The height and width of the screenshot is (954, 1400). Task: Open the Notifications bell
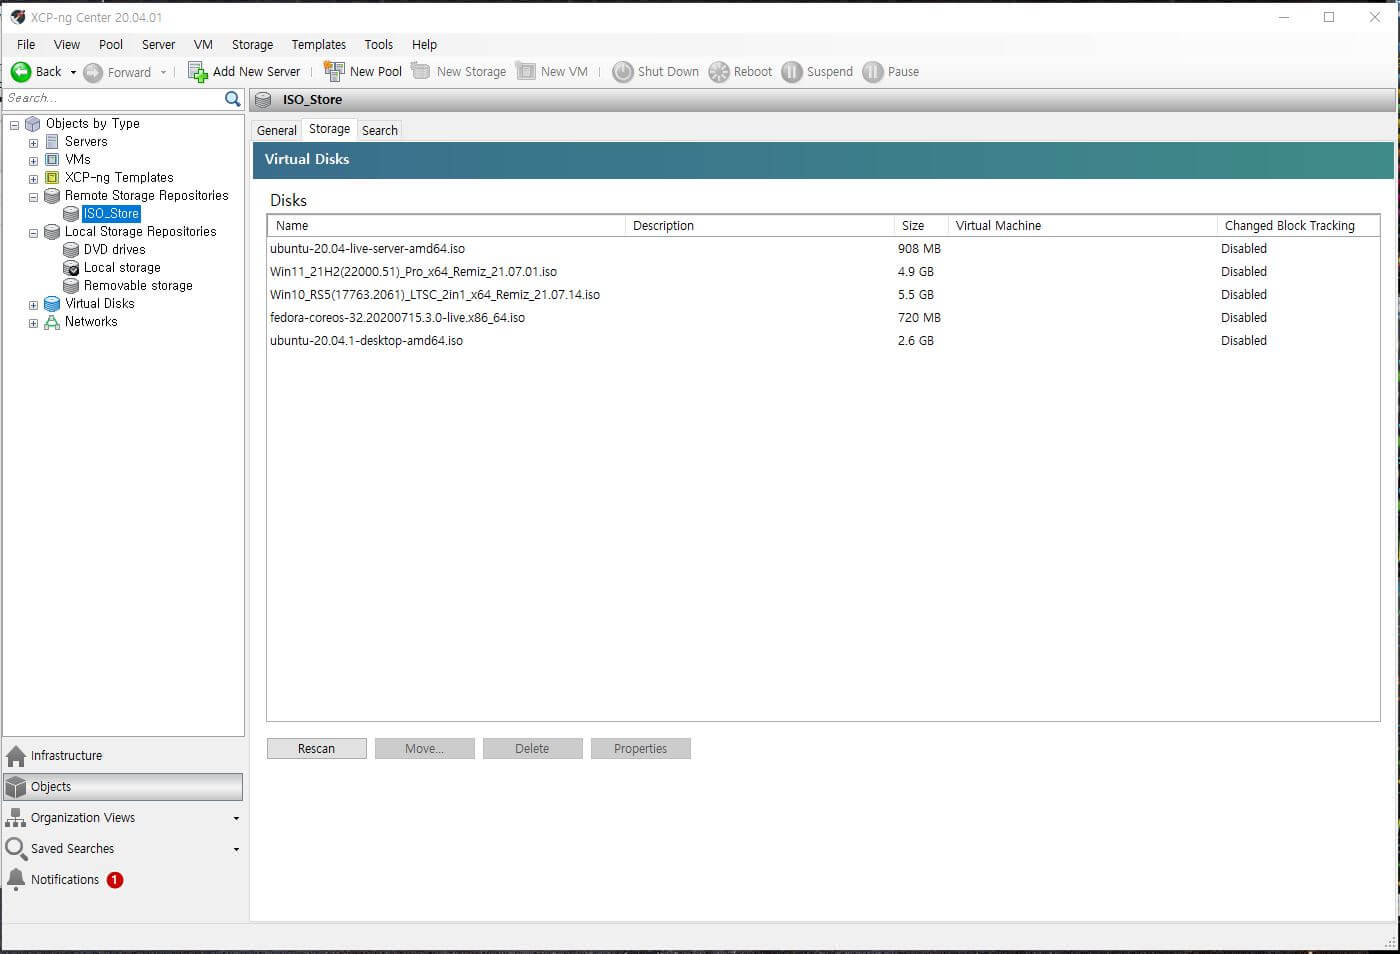(16, 880)
